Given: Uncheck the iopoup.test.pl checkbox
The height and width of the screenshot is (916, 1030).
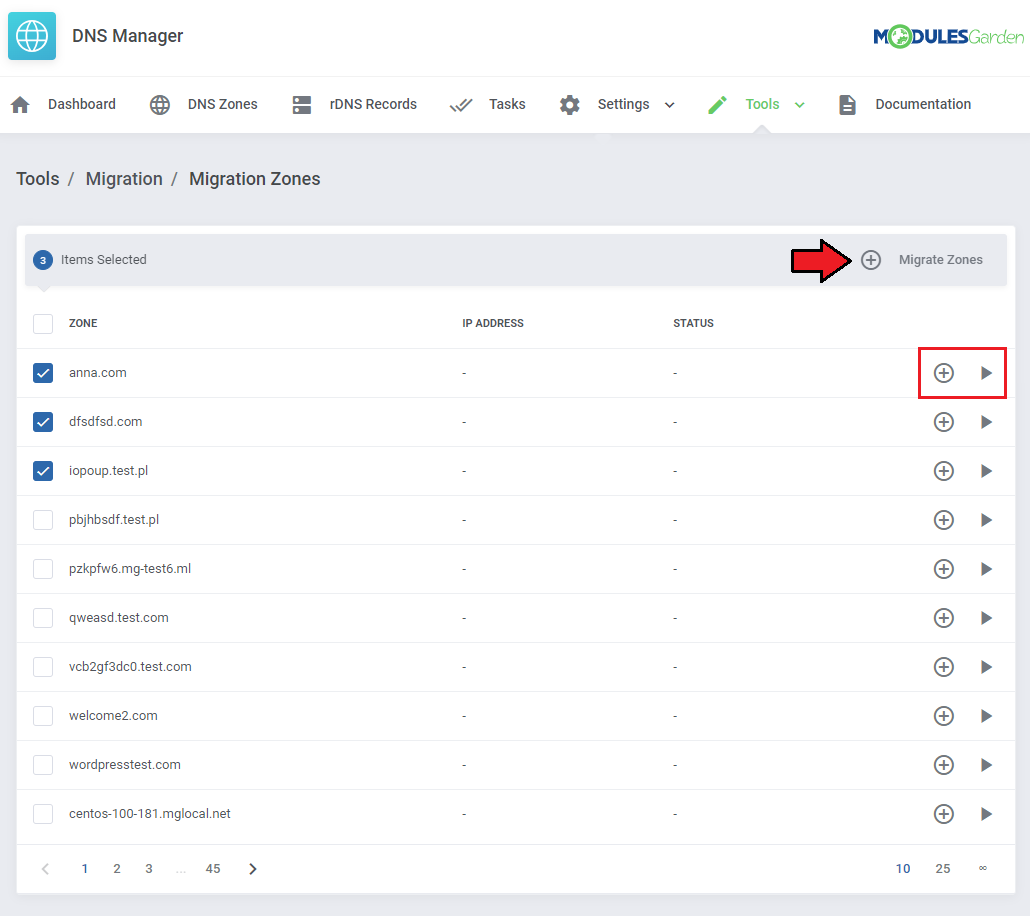Looking at the screenshot, I should pos(43,471).
